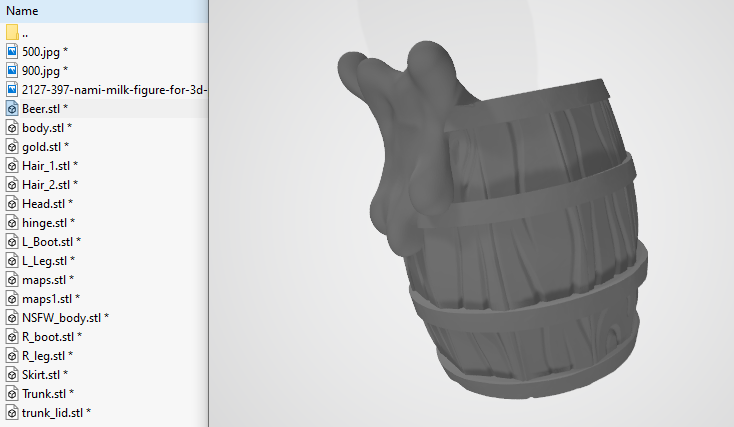Click the maps.stl model icon
Image resolution: width=734 pixels, height=427 pixels.
coord(12,280)
